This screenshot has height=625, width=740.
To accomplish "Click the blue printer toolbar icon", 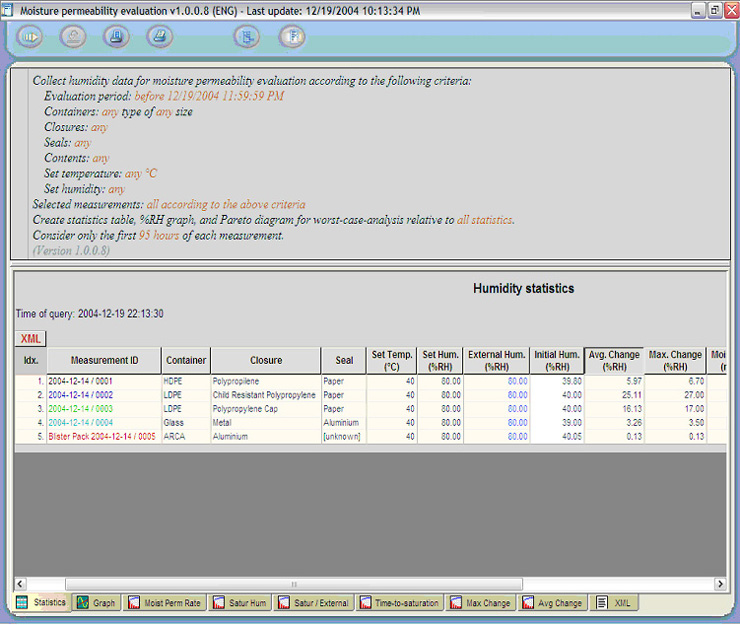I will [117, 37].
